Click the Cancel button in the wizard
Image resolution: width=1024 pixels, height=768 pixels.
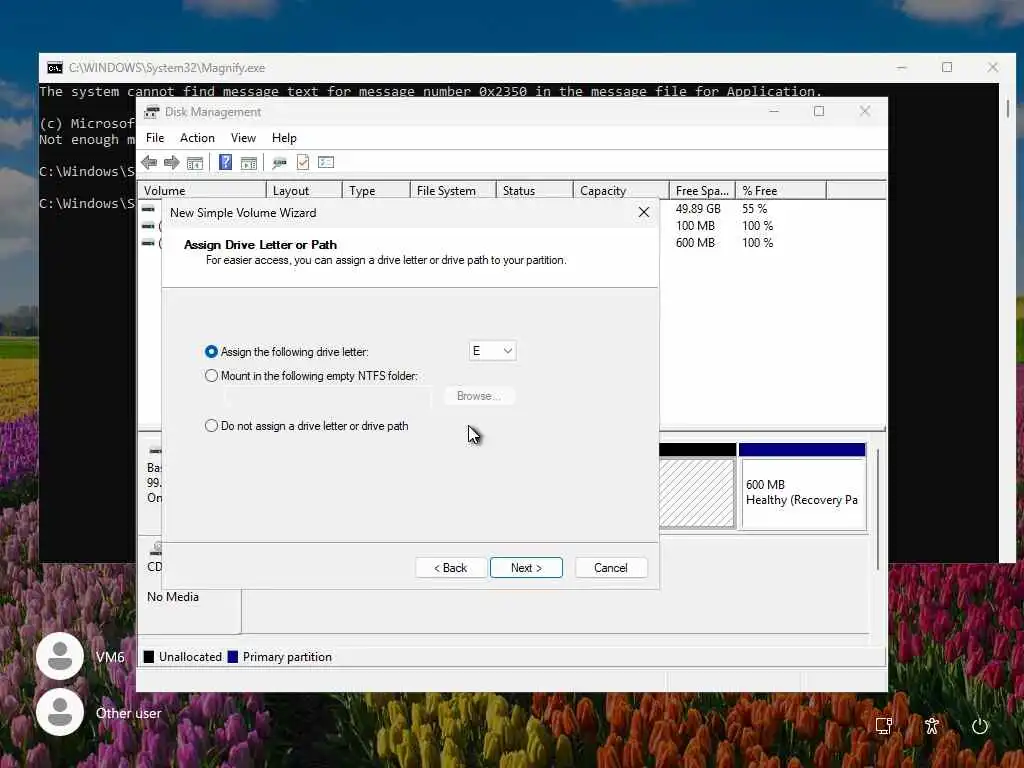pos(611,568)
